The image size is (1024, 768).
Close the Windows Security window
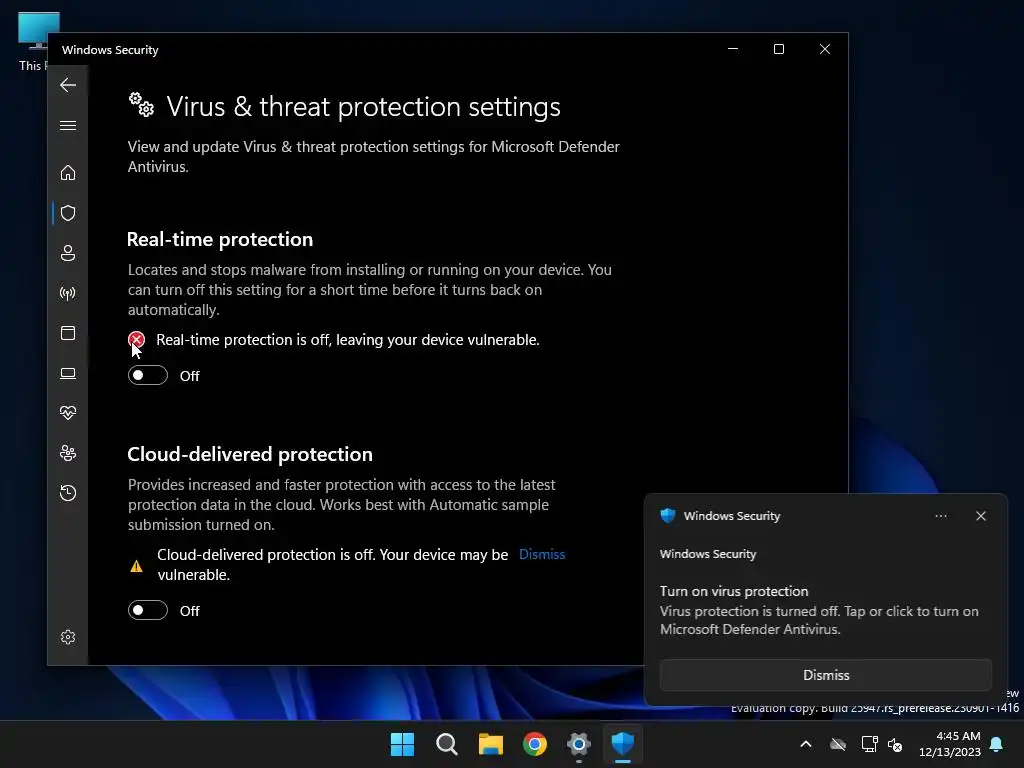825,49
